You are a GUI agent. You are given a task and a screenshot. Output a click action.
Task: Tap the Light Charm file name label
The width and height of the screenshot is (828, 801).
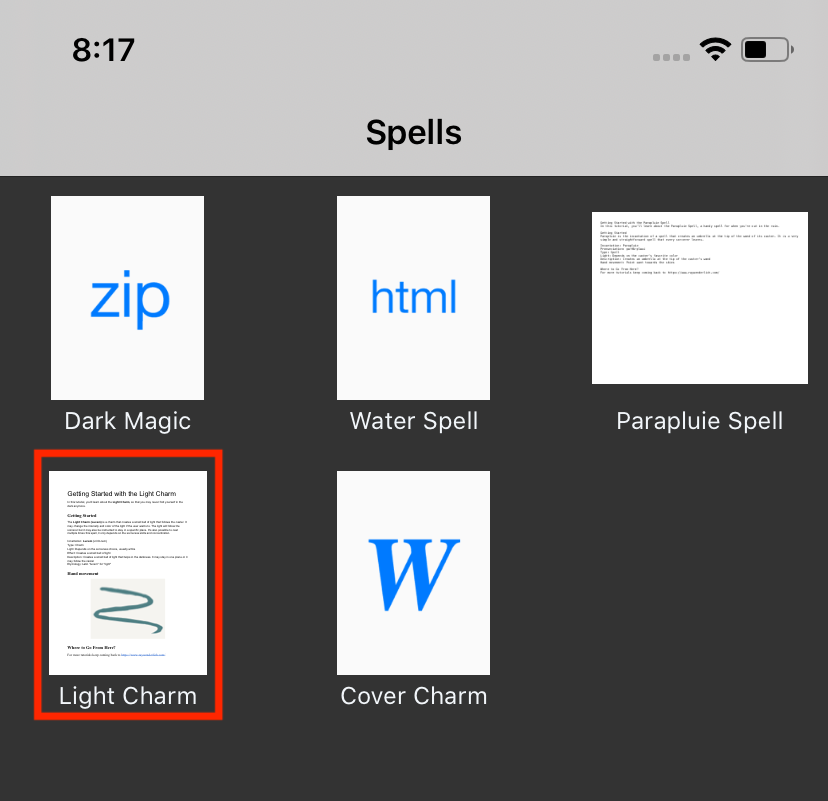127,696
